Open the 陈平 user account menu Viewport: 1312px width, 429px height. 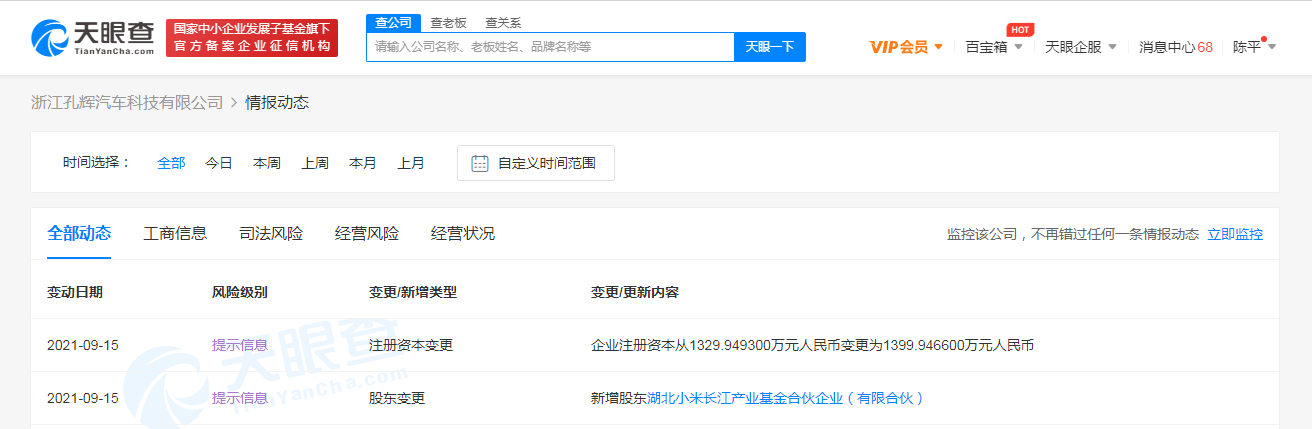click(x=1253, y=47)
